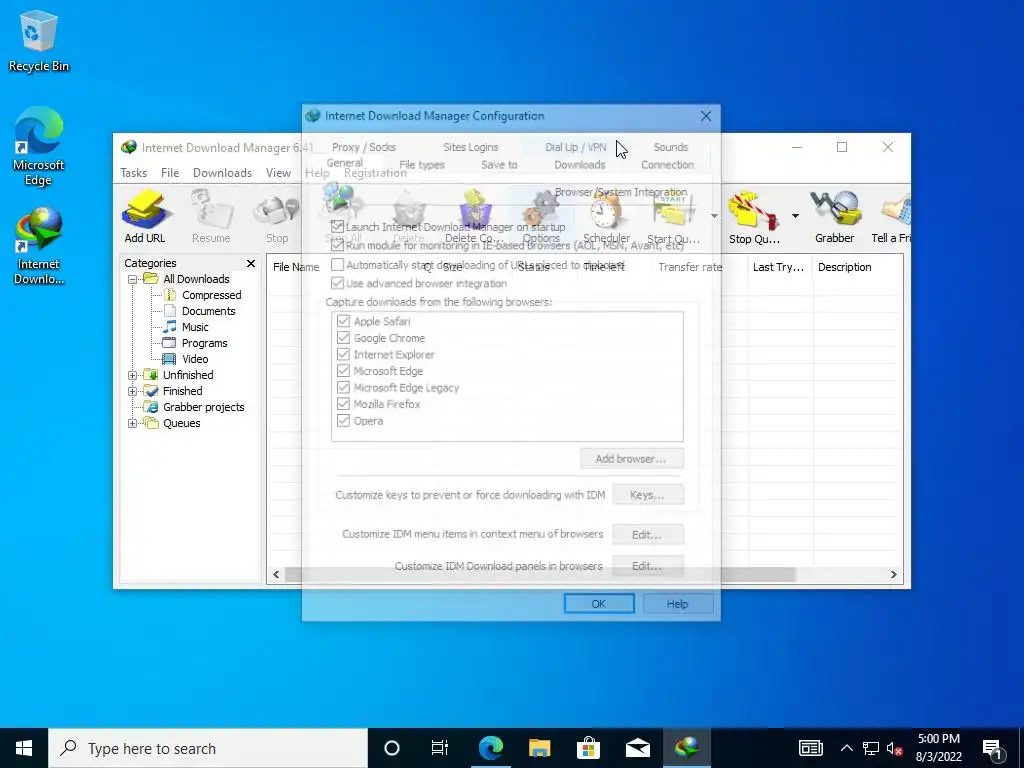
Task: Click OK in the configuration dialog
Action: coord(599,603)
